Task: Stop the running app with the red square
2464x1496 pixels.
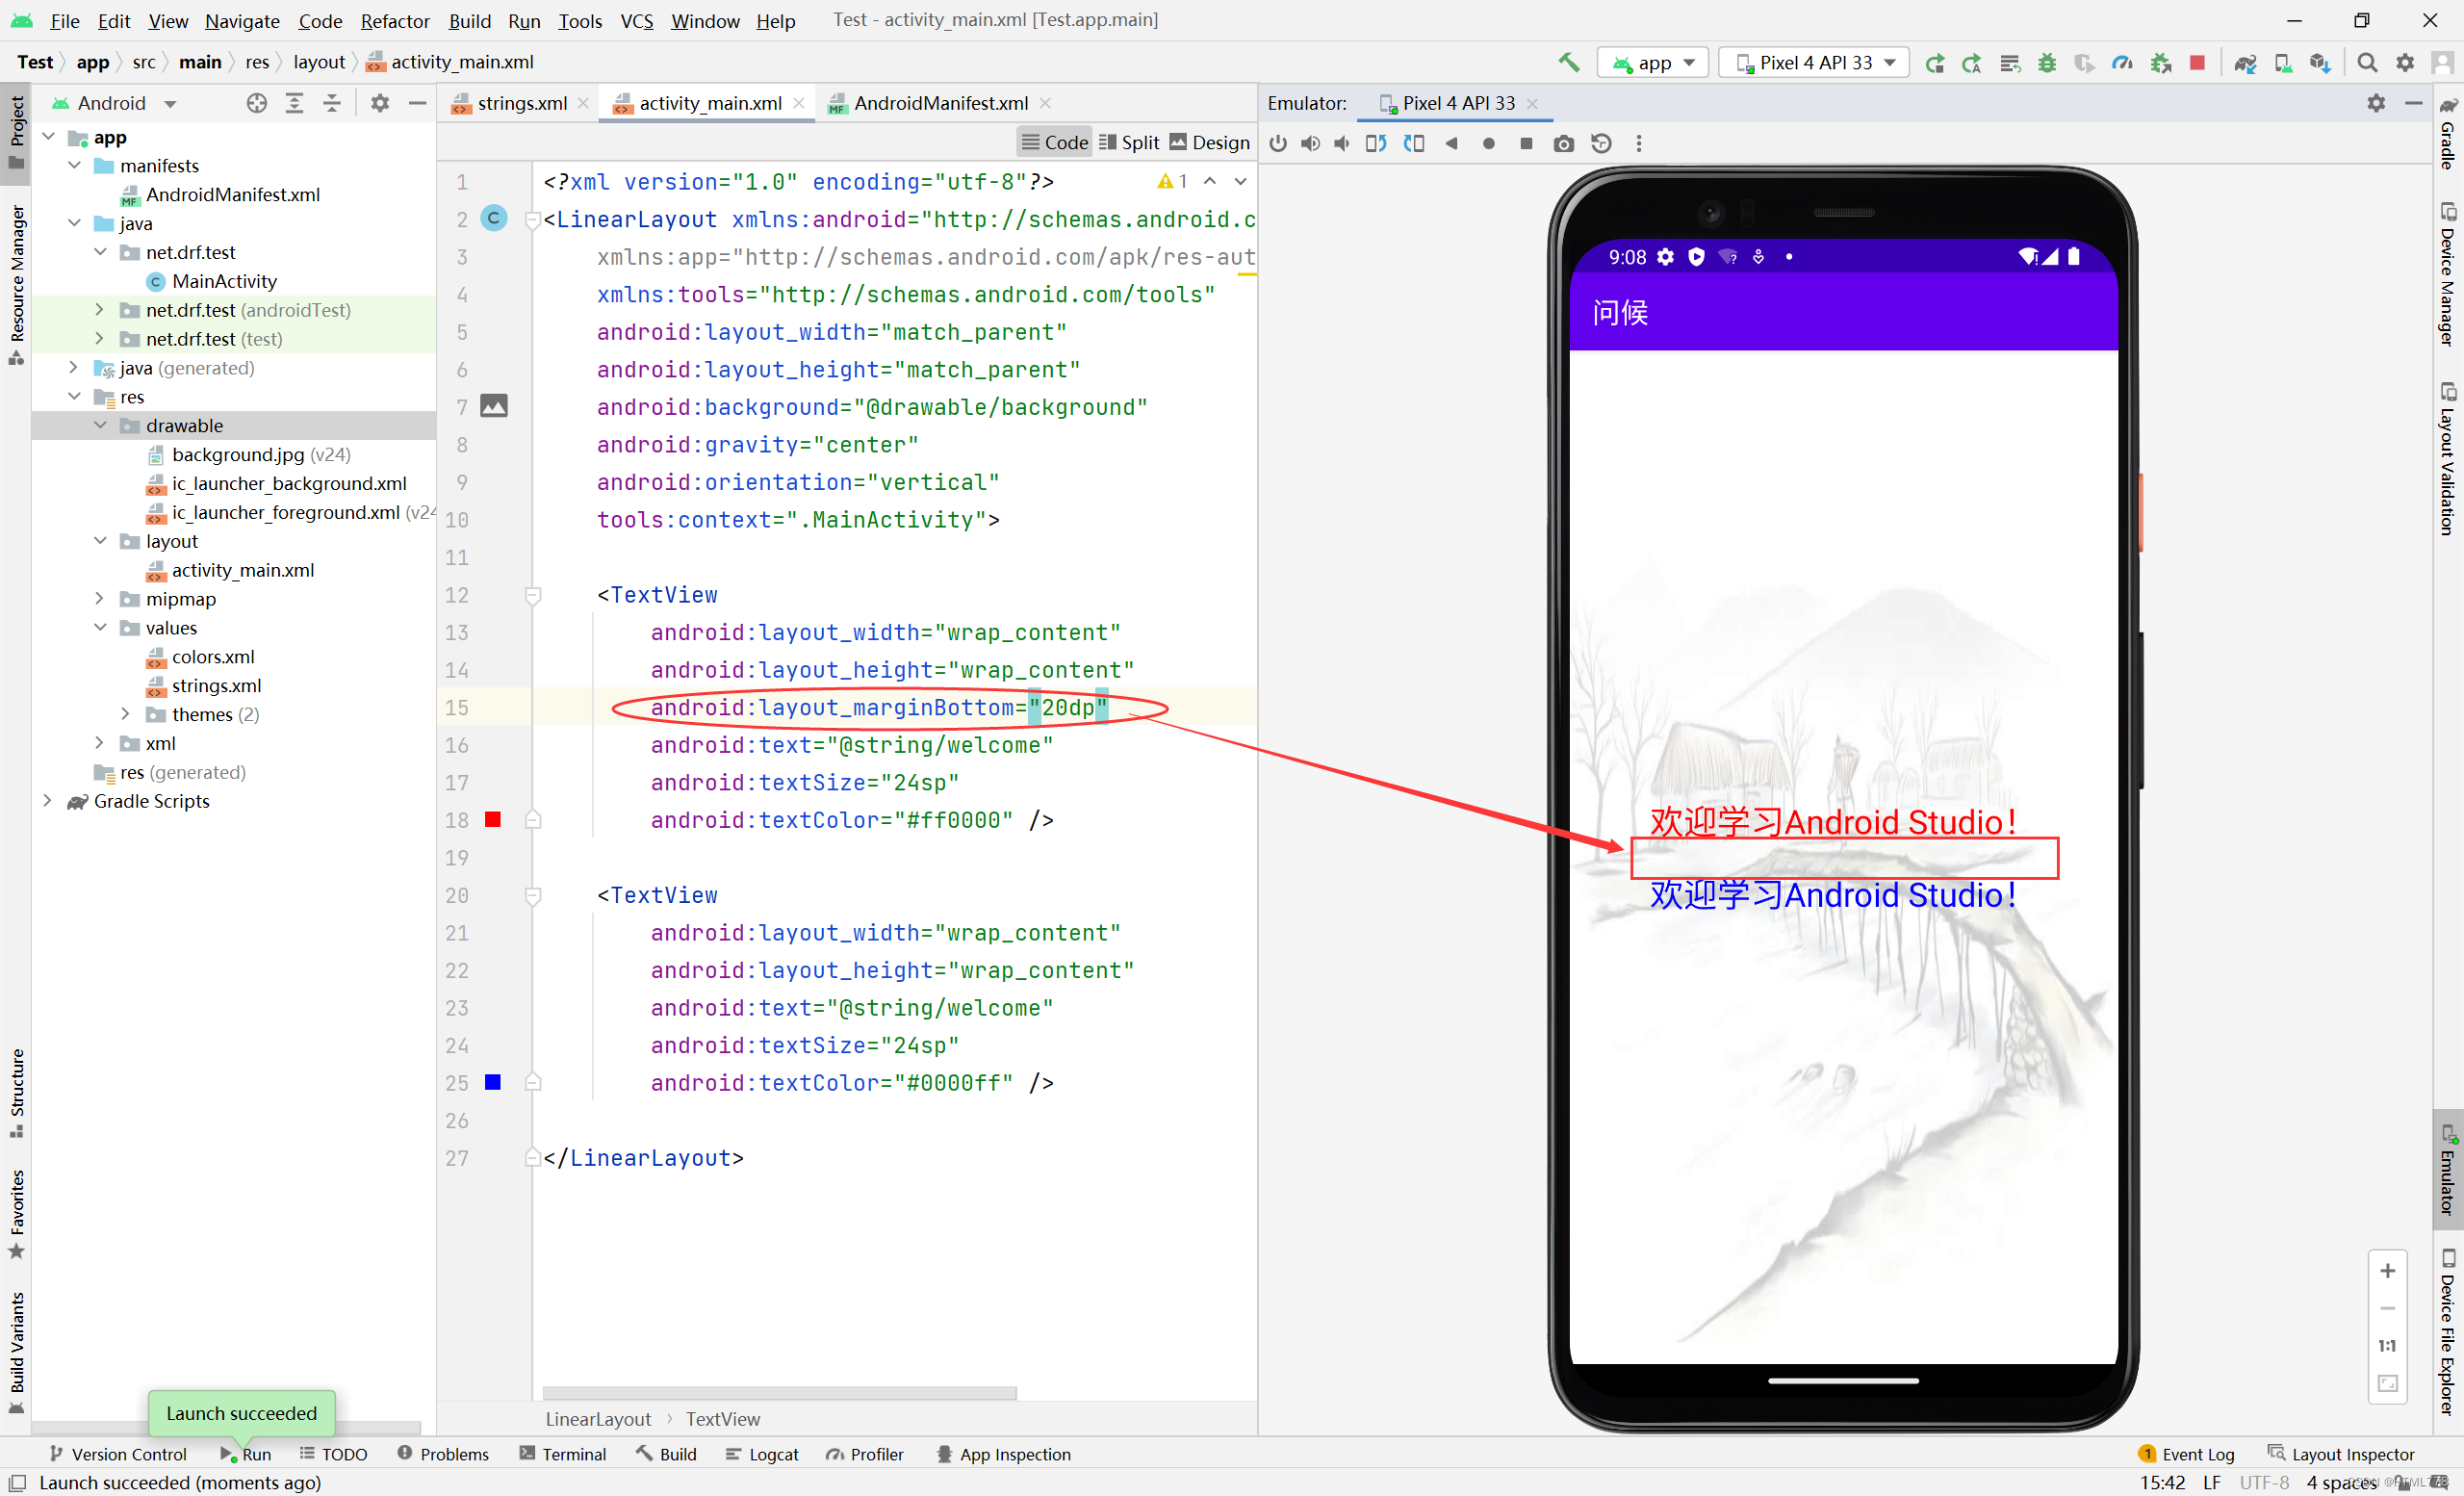Action: [2197, 63]
